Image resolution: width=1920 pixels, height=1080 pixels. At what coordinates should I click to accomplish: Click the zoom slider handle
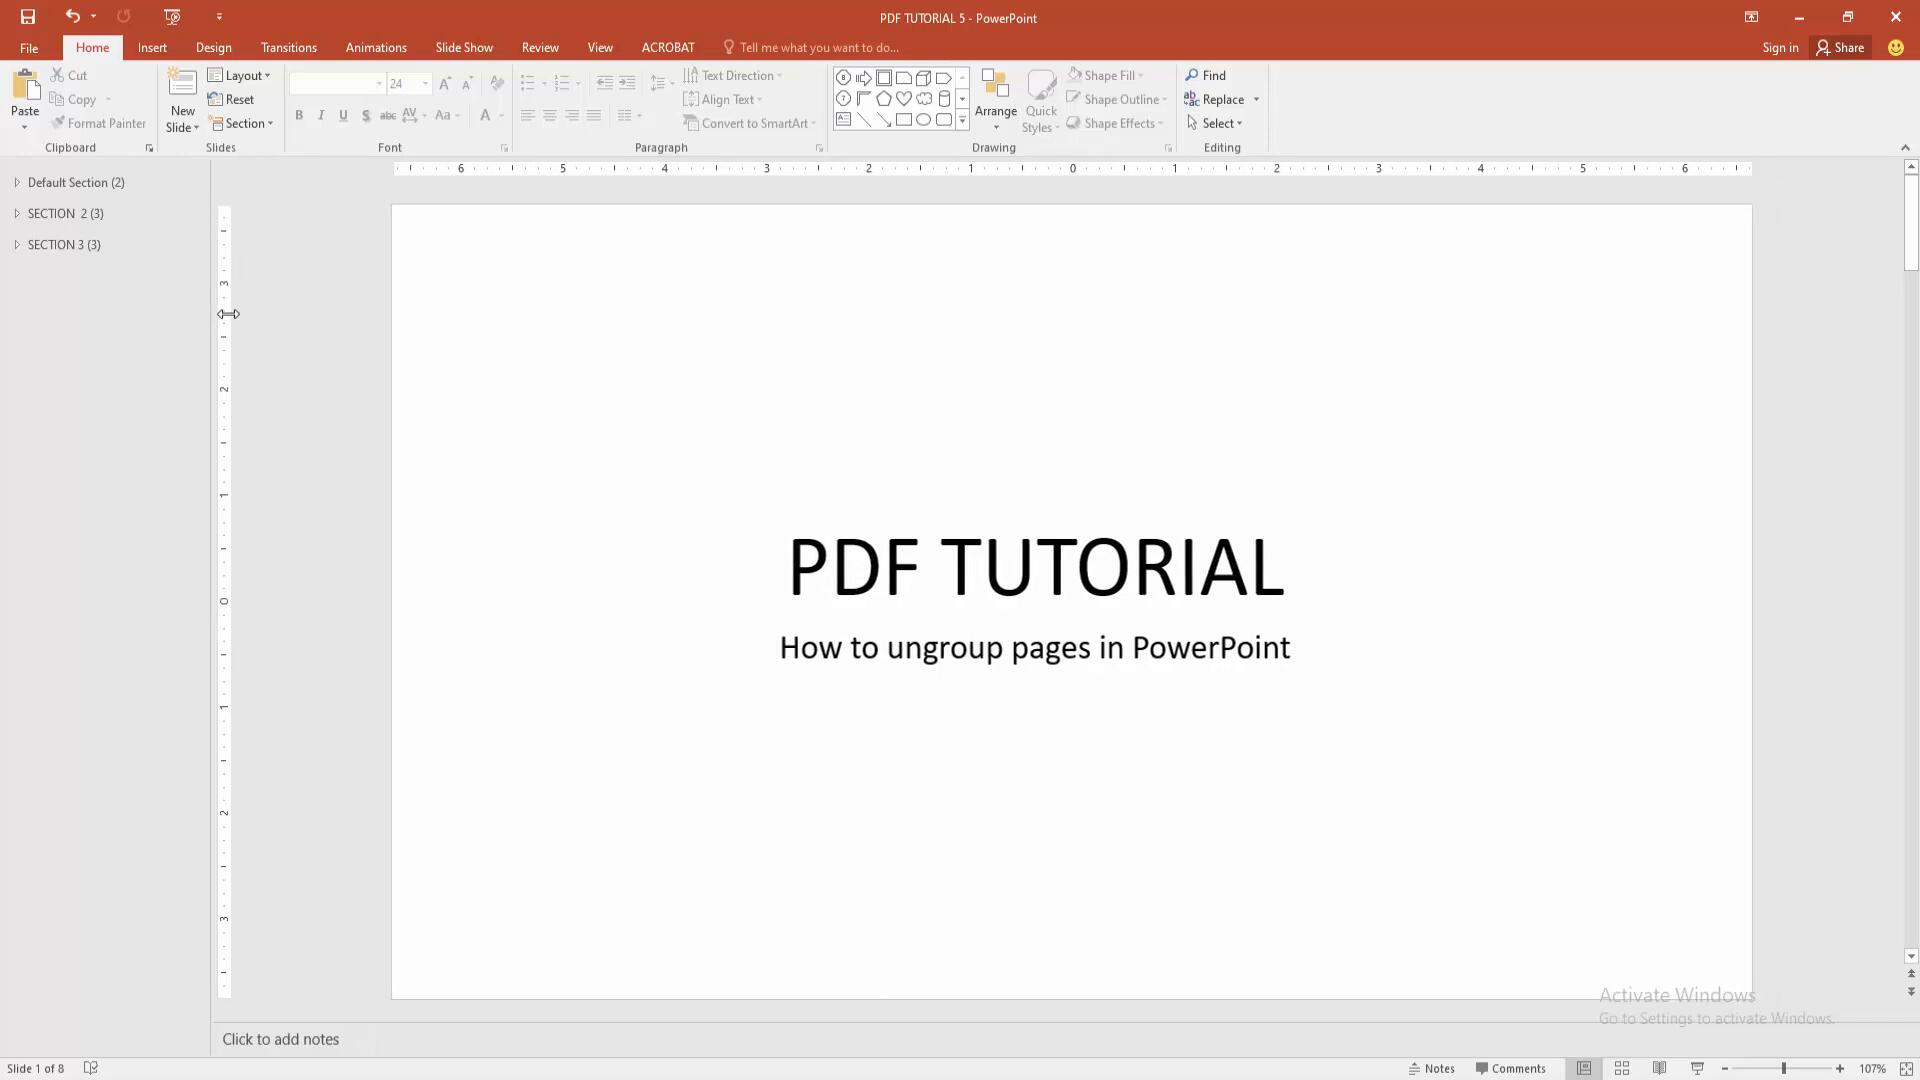point(1783,1068)
